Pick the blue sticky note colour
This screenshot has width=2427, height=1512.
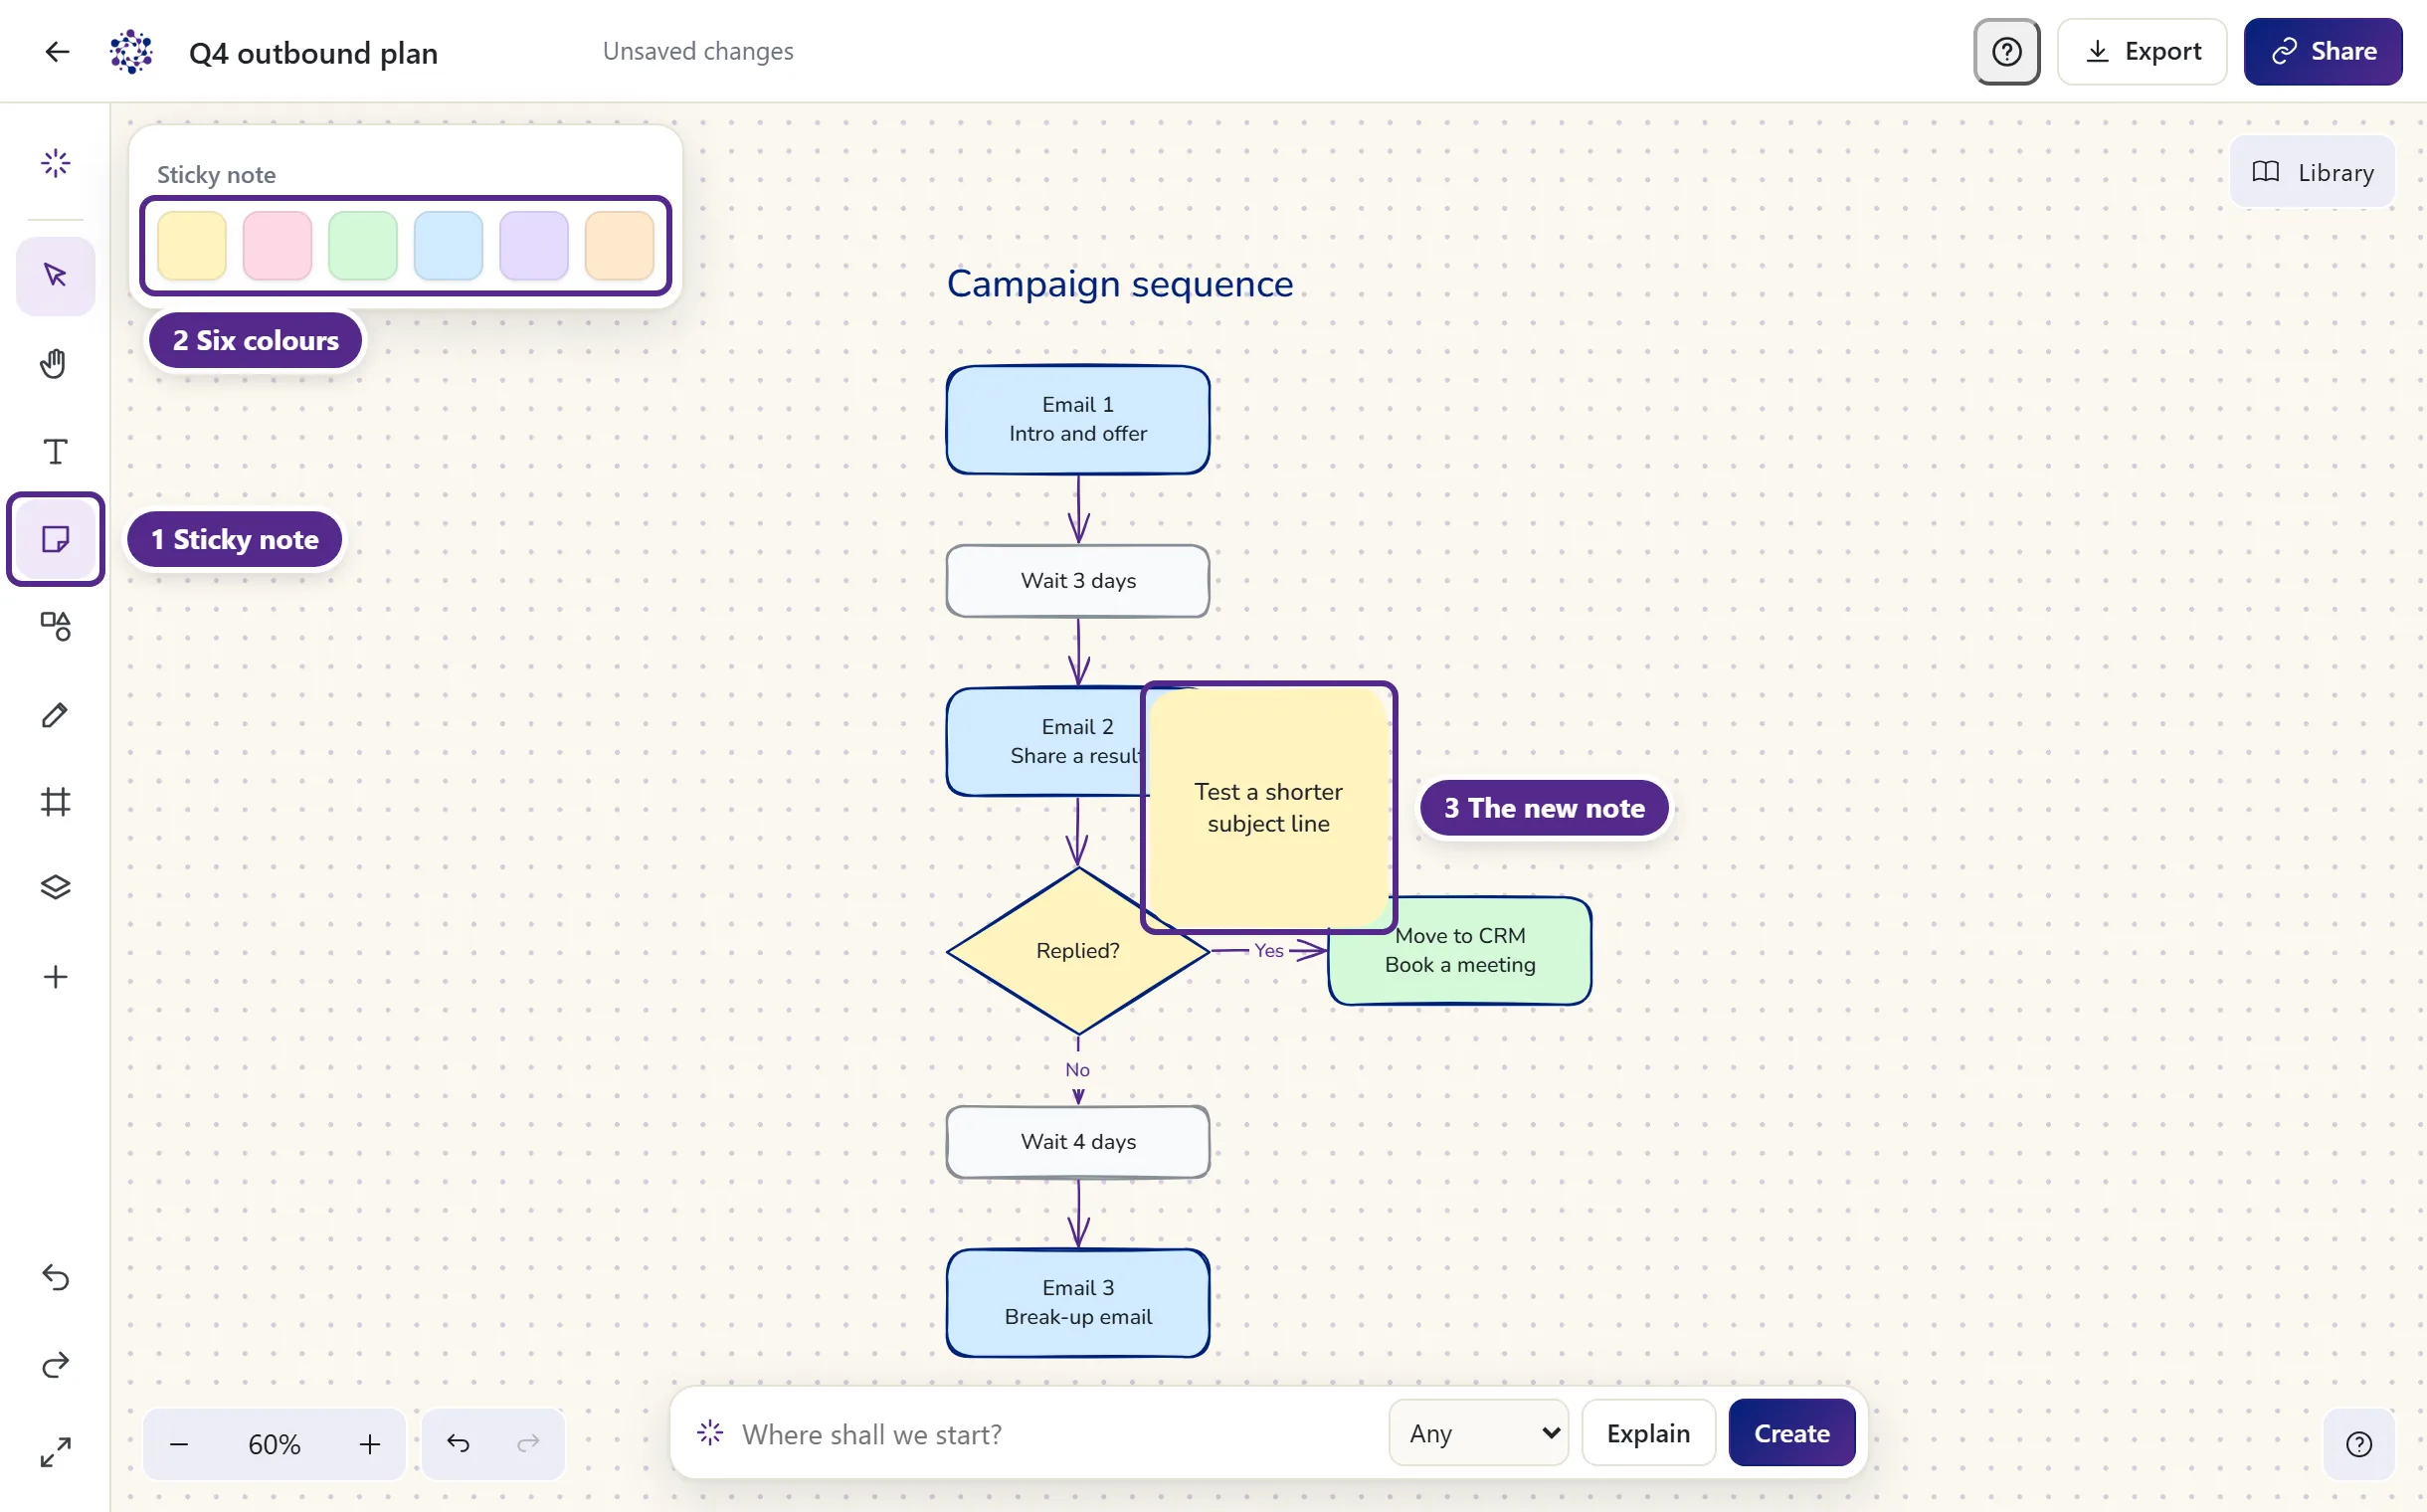pos(448,245)
